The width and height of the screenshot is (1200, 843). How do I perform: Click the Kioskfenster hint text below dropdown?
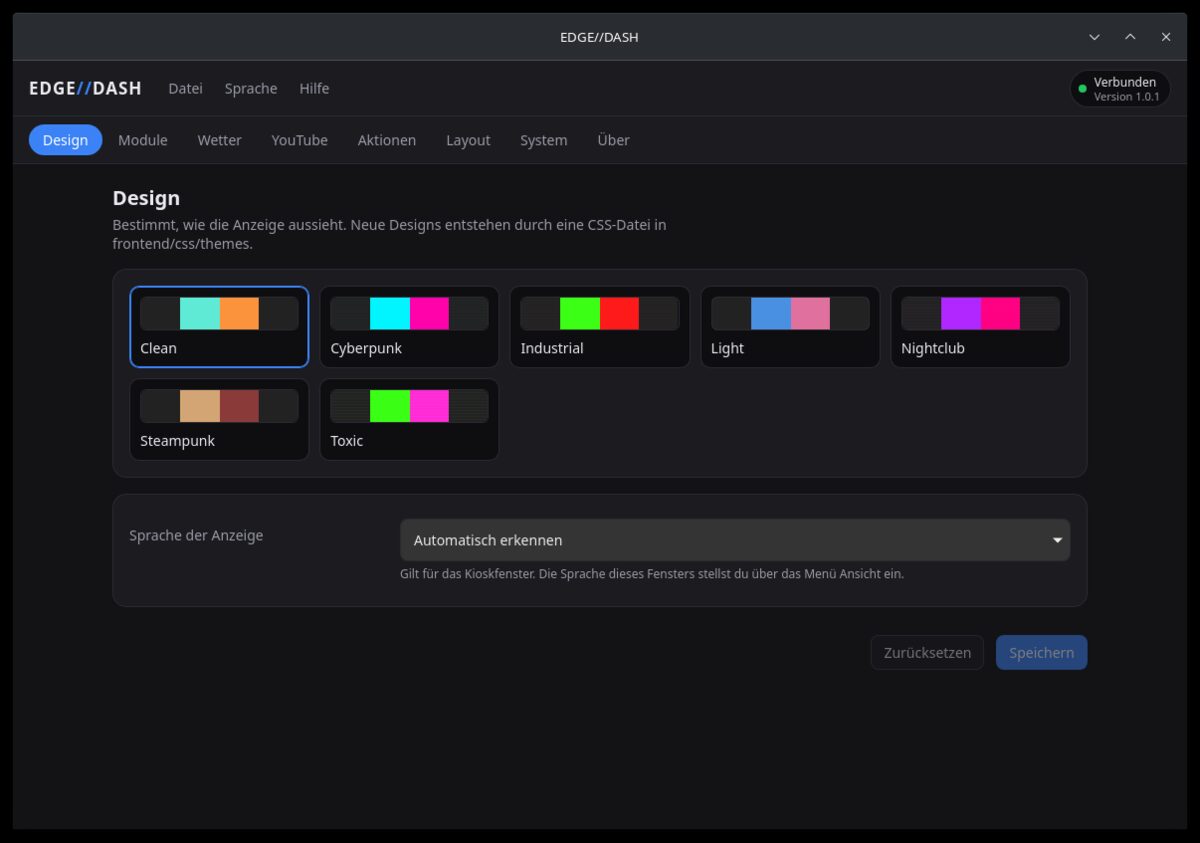click(x=652, y=574)
